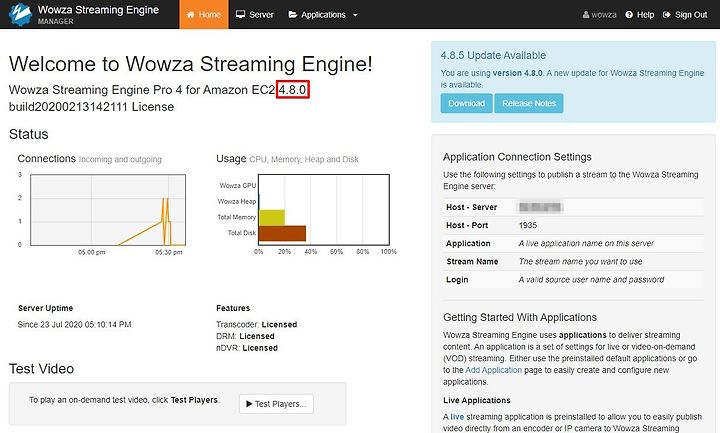Click the Application row description text
Screen dimensions: 720x433
click(x=586, y=243)
